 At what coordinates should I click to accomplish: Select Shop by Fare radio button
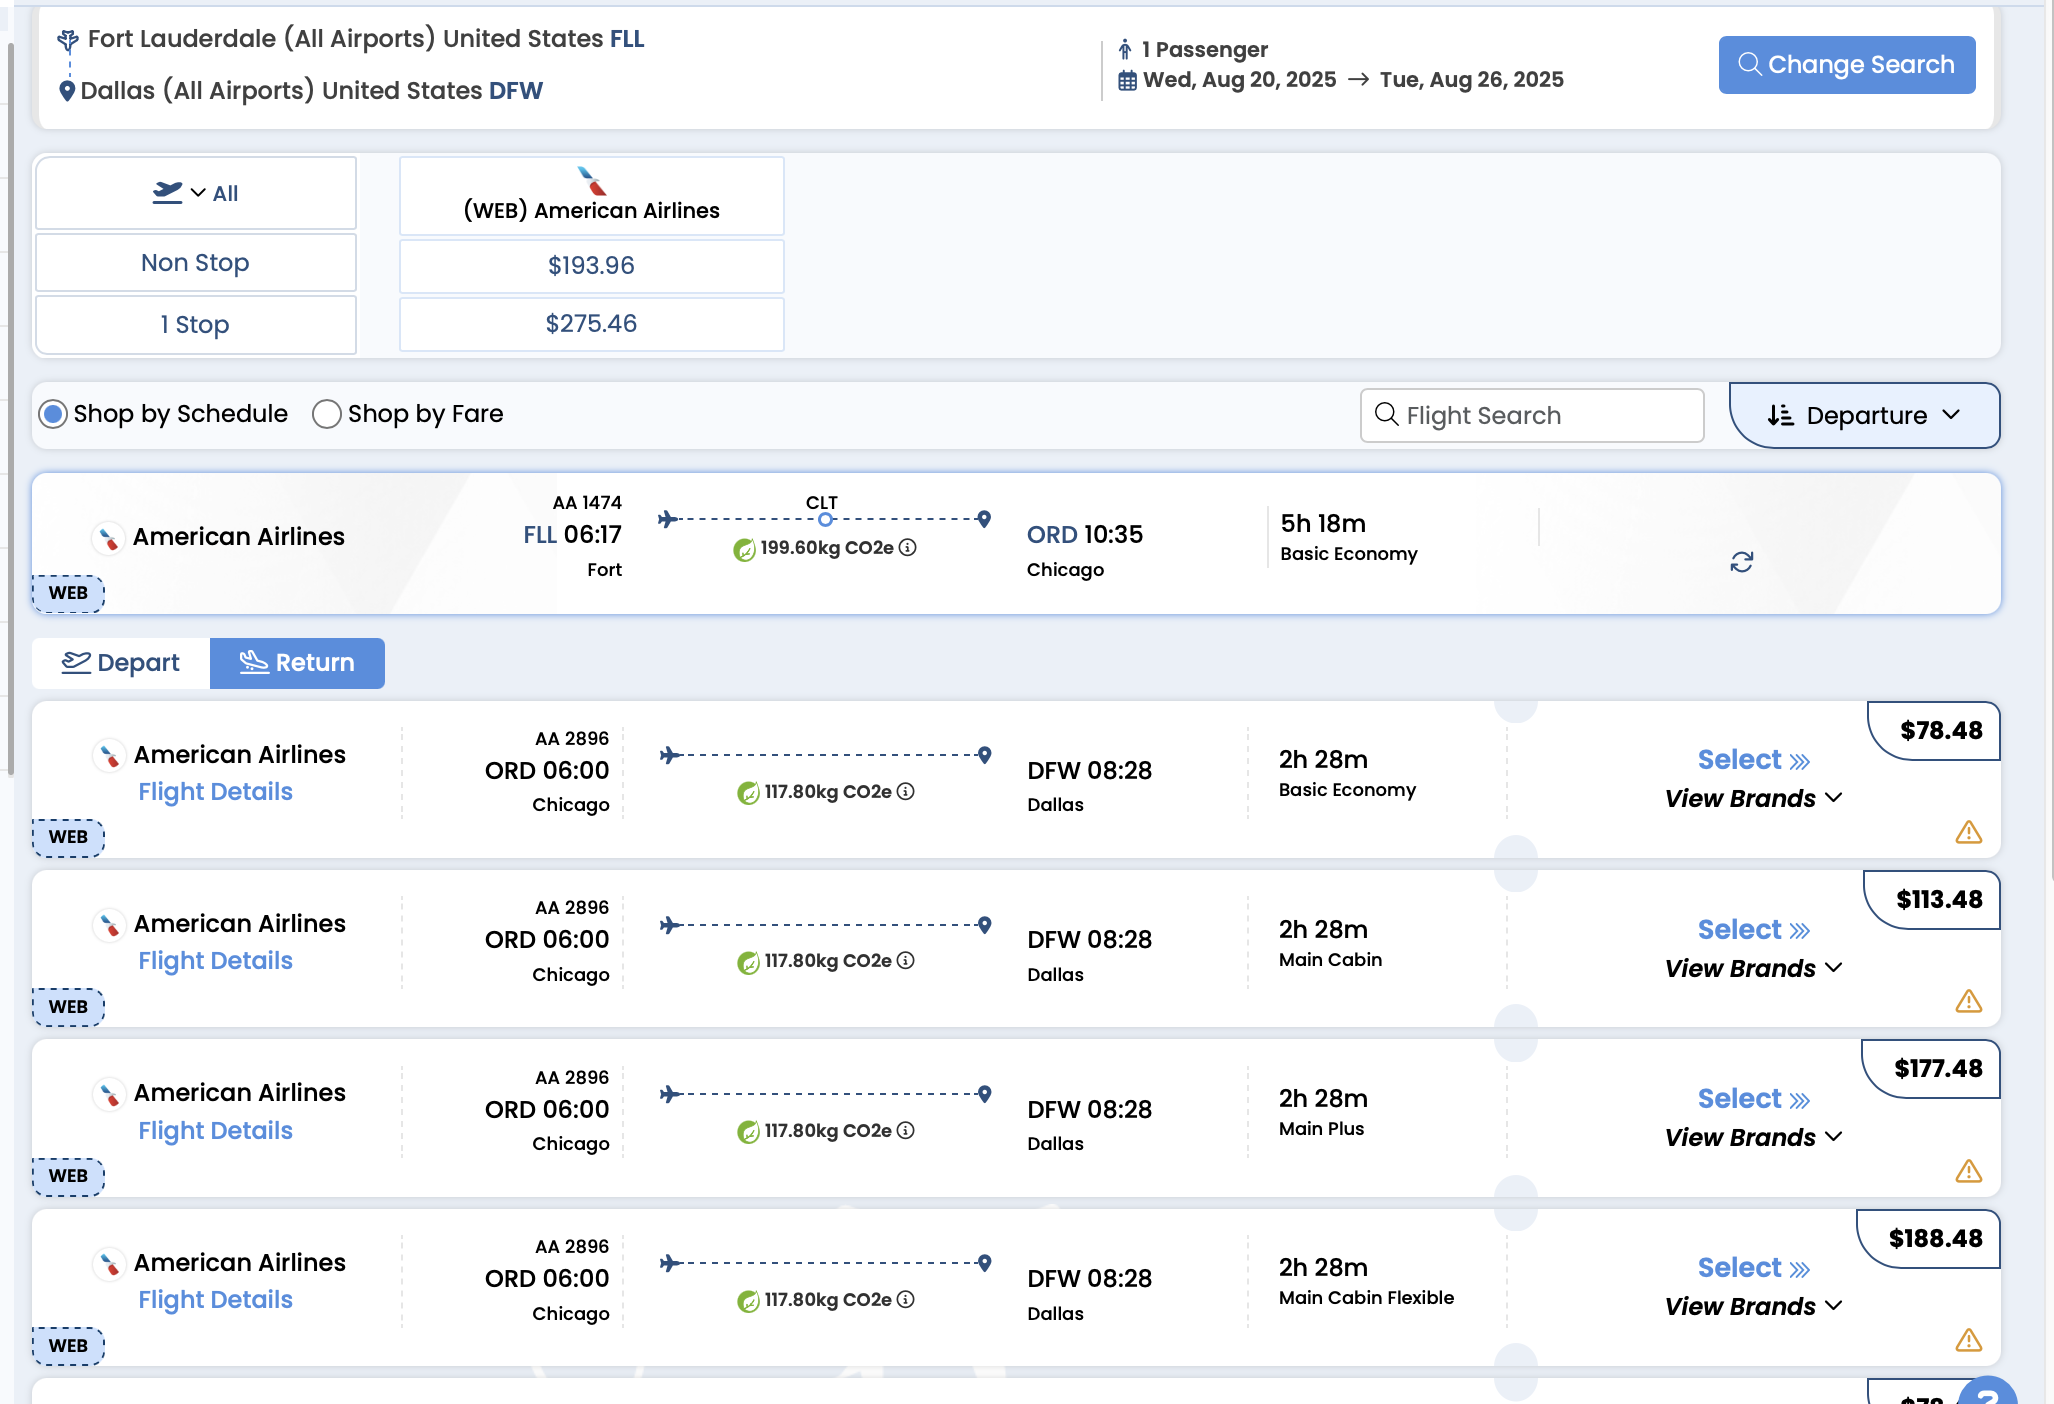point(327,414)
